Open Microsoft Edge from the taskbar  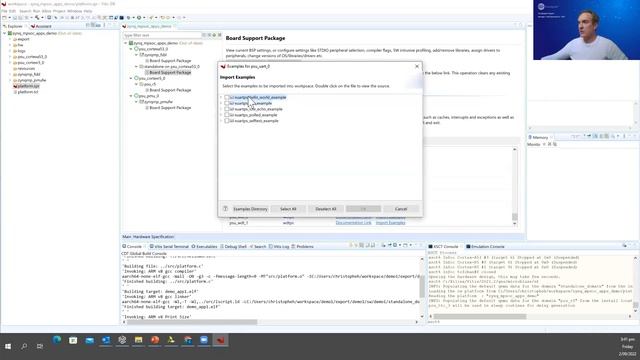tap(57, 340)
